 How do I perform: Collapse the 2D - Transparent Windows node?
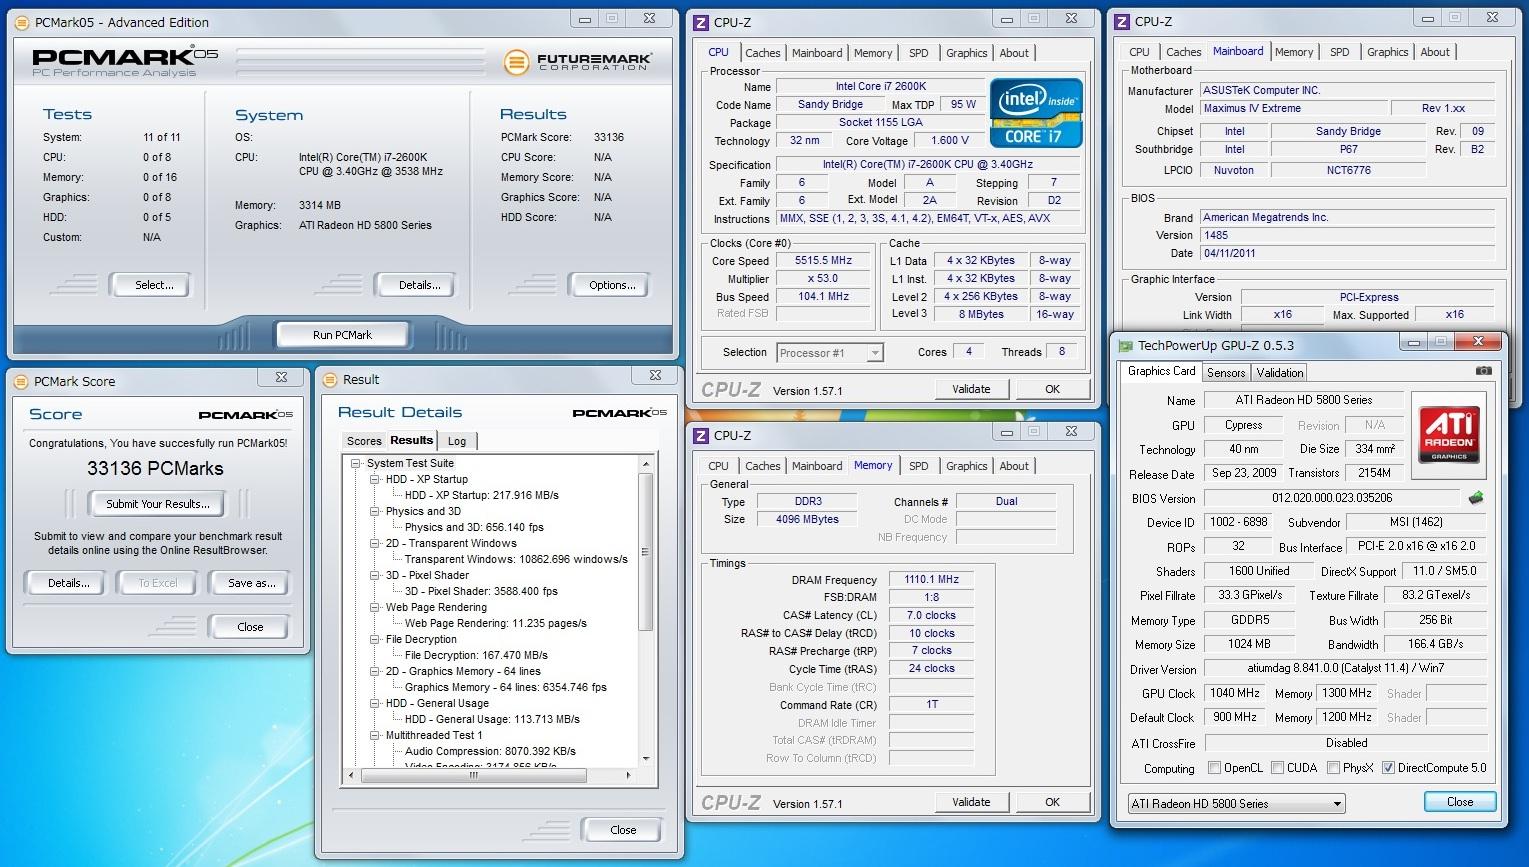point(375,543)
